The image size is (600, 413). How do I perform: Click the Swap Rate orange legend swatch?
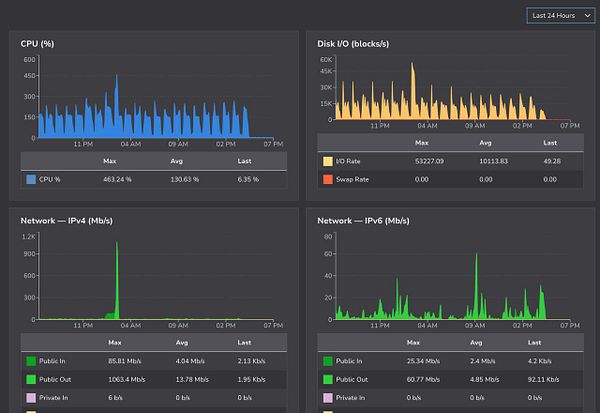coord(328,179)
